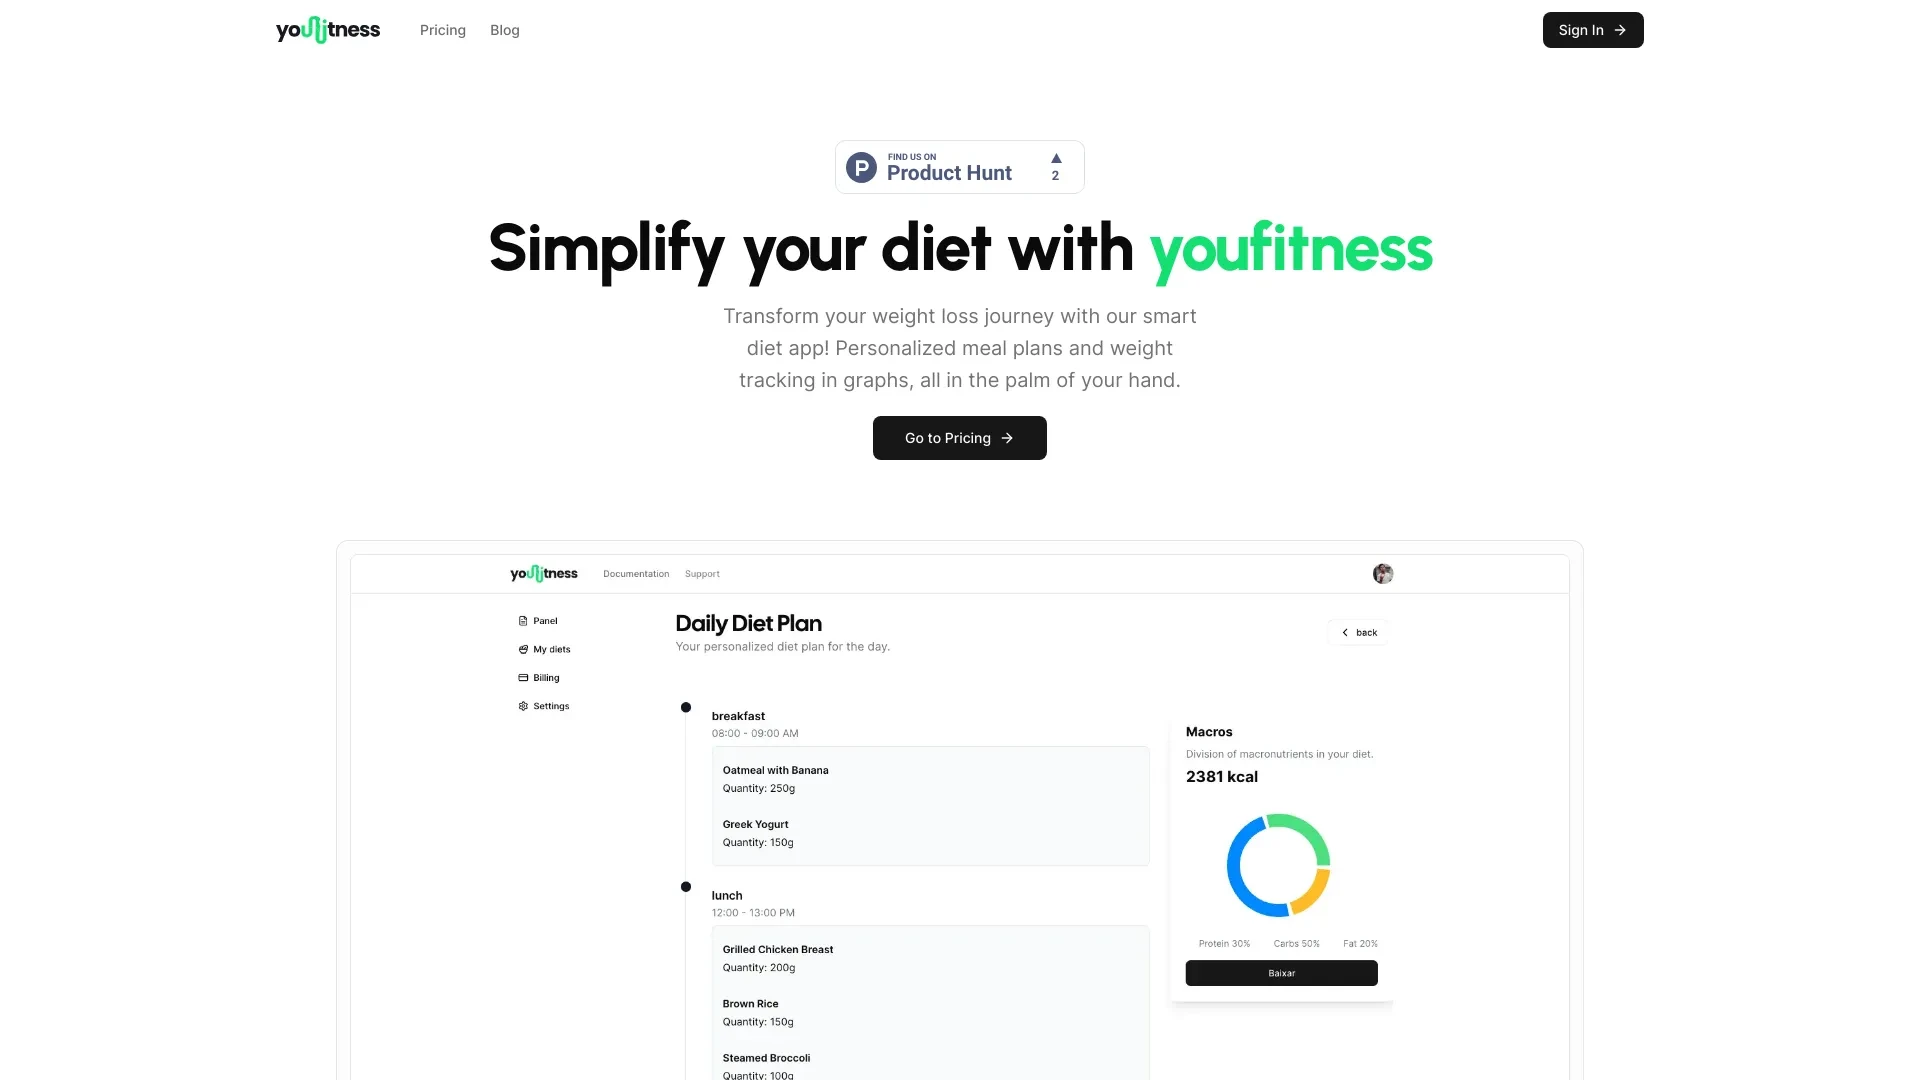1920x1080 pixels.
Task: Open the Blog page from navbar
Action: [x=505, y=30]
